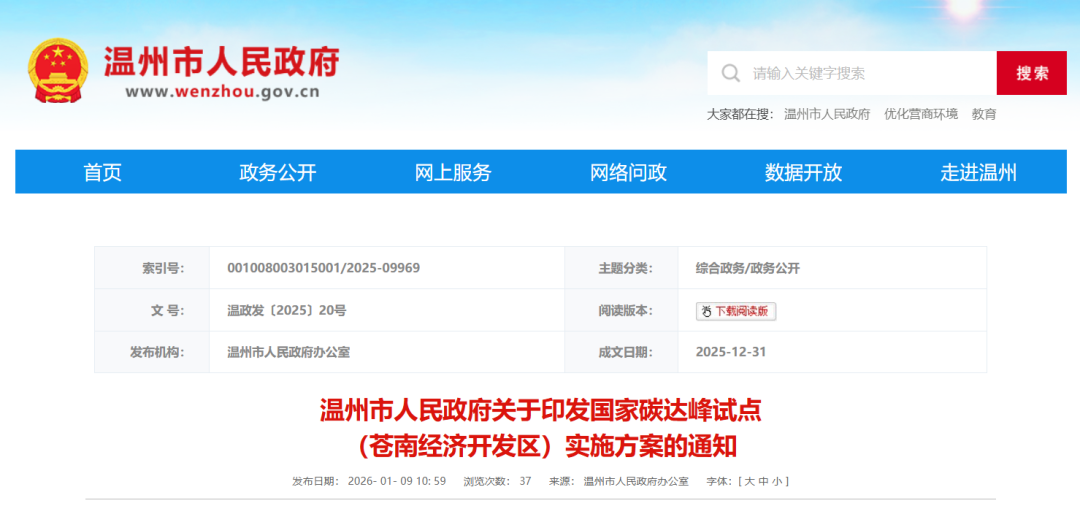Click hot search link 教育
The height and width of the screenshot is (506, 1080).
[984, 114]
